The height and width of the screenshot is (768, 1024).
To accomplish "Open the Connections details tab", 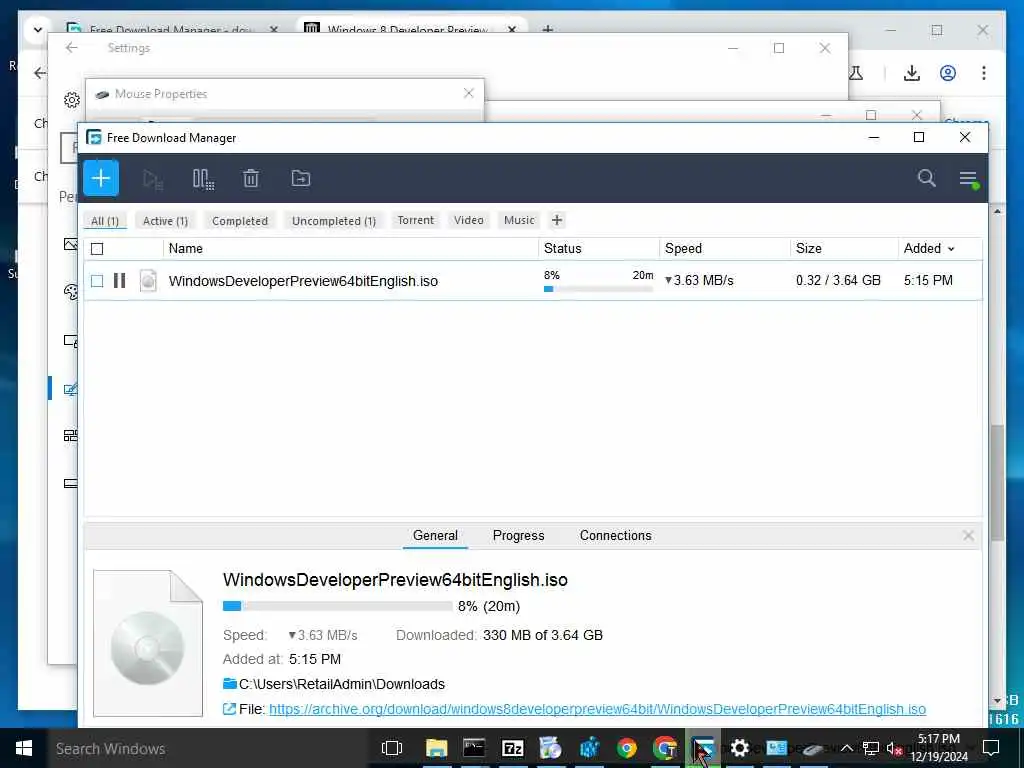I will [x=615, y=536].
